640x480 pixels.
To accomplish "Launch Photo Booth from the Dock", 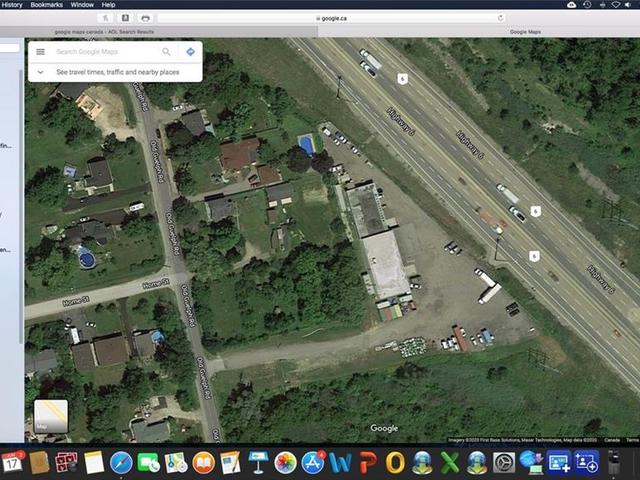I will (67, 462).
